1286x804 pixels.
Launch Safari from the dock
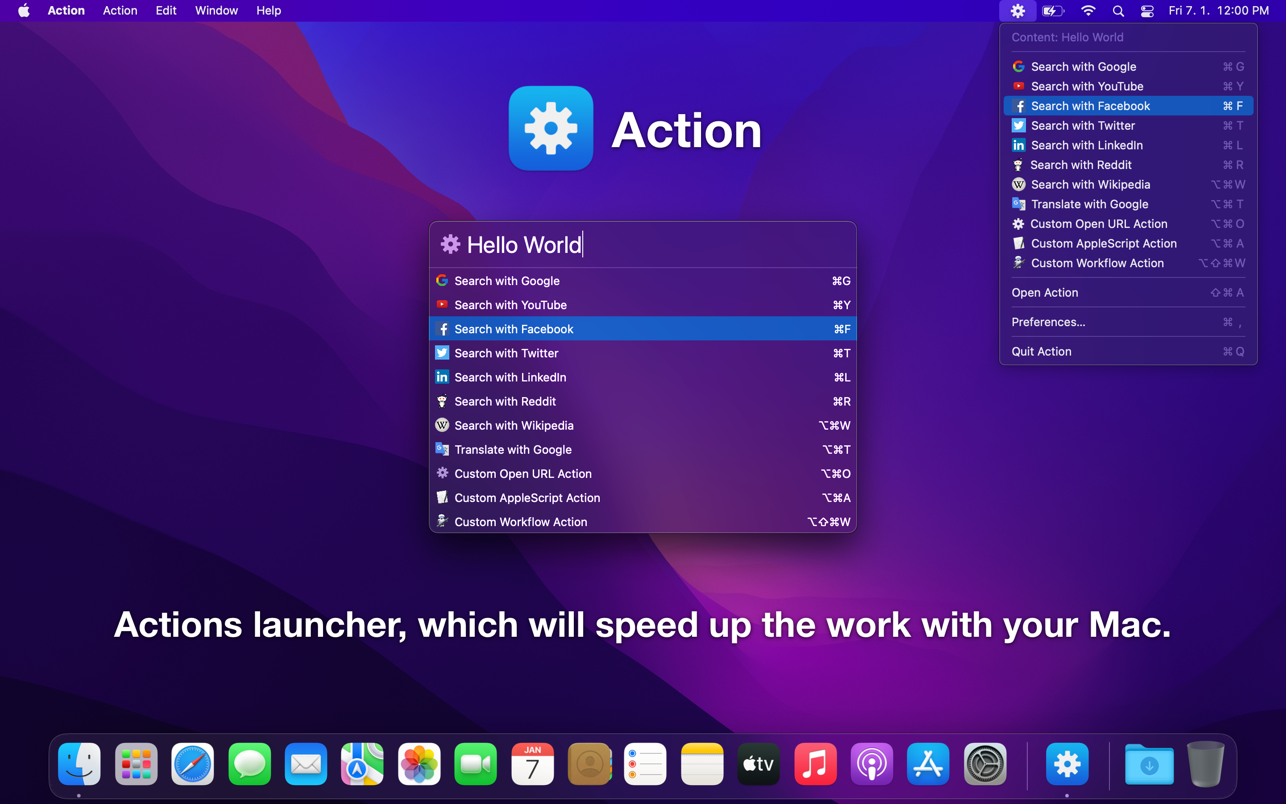click(193, 765)
